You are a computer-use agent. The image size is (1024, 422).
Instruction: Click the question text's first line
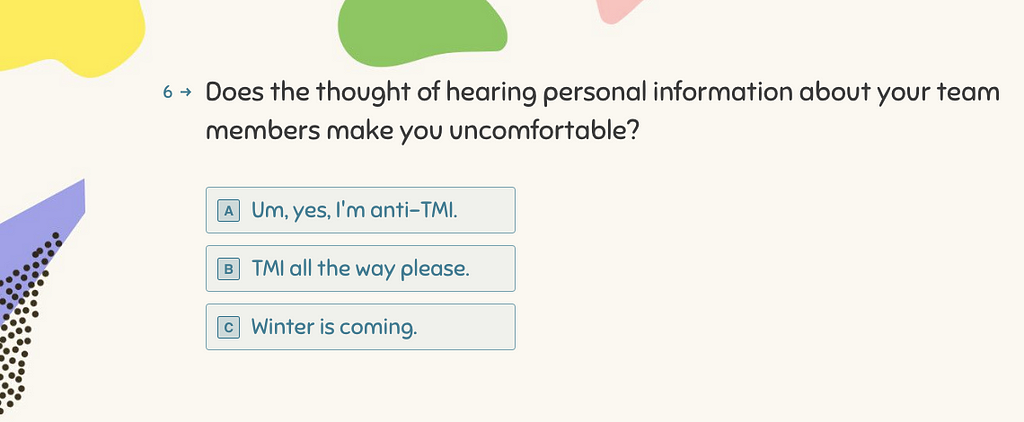602,93
